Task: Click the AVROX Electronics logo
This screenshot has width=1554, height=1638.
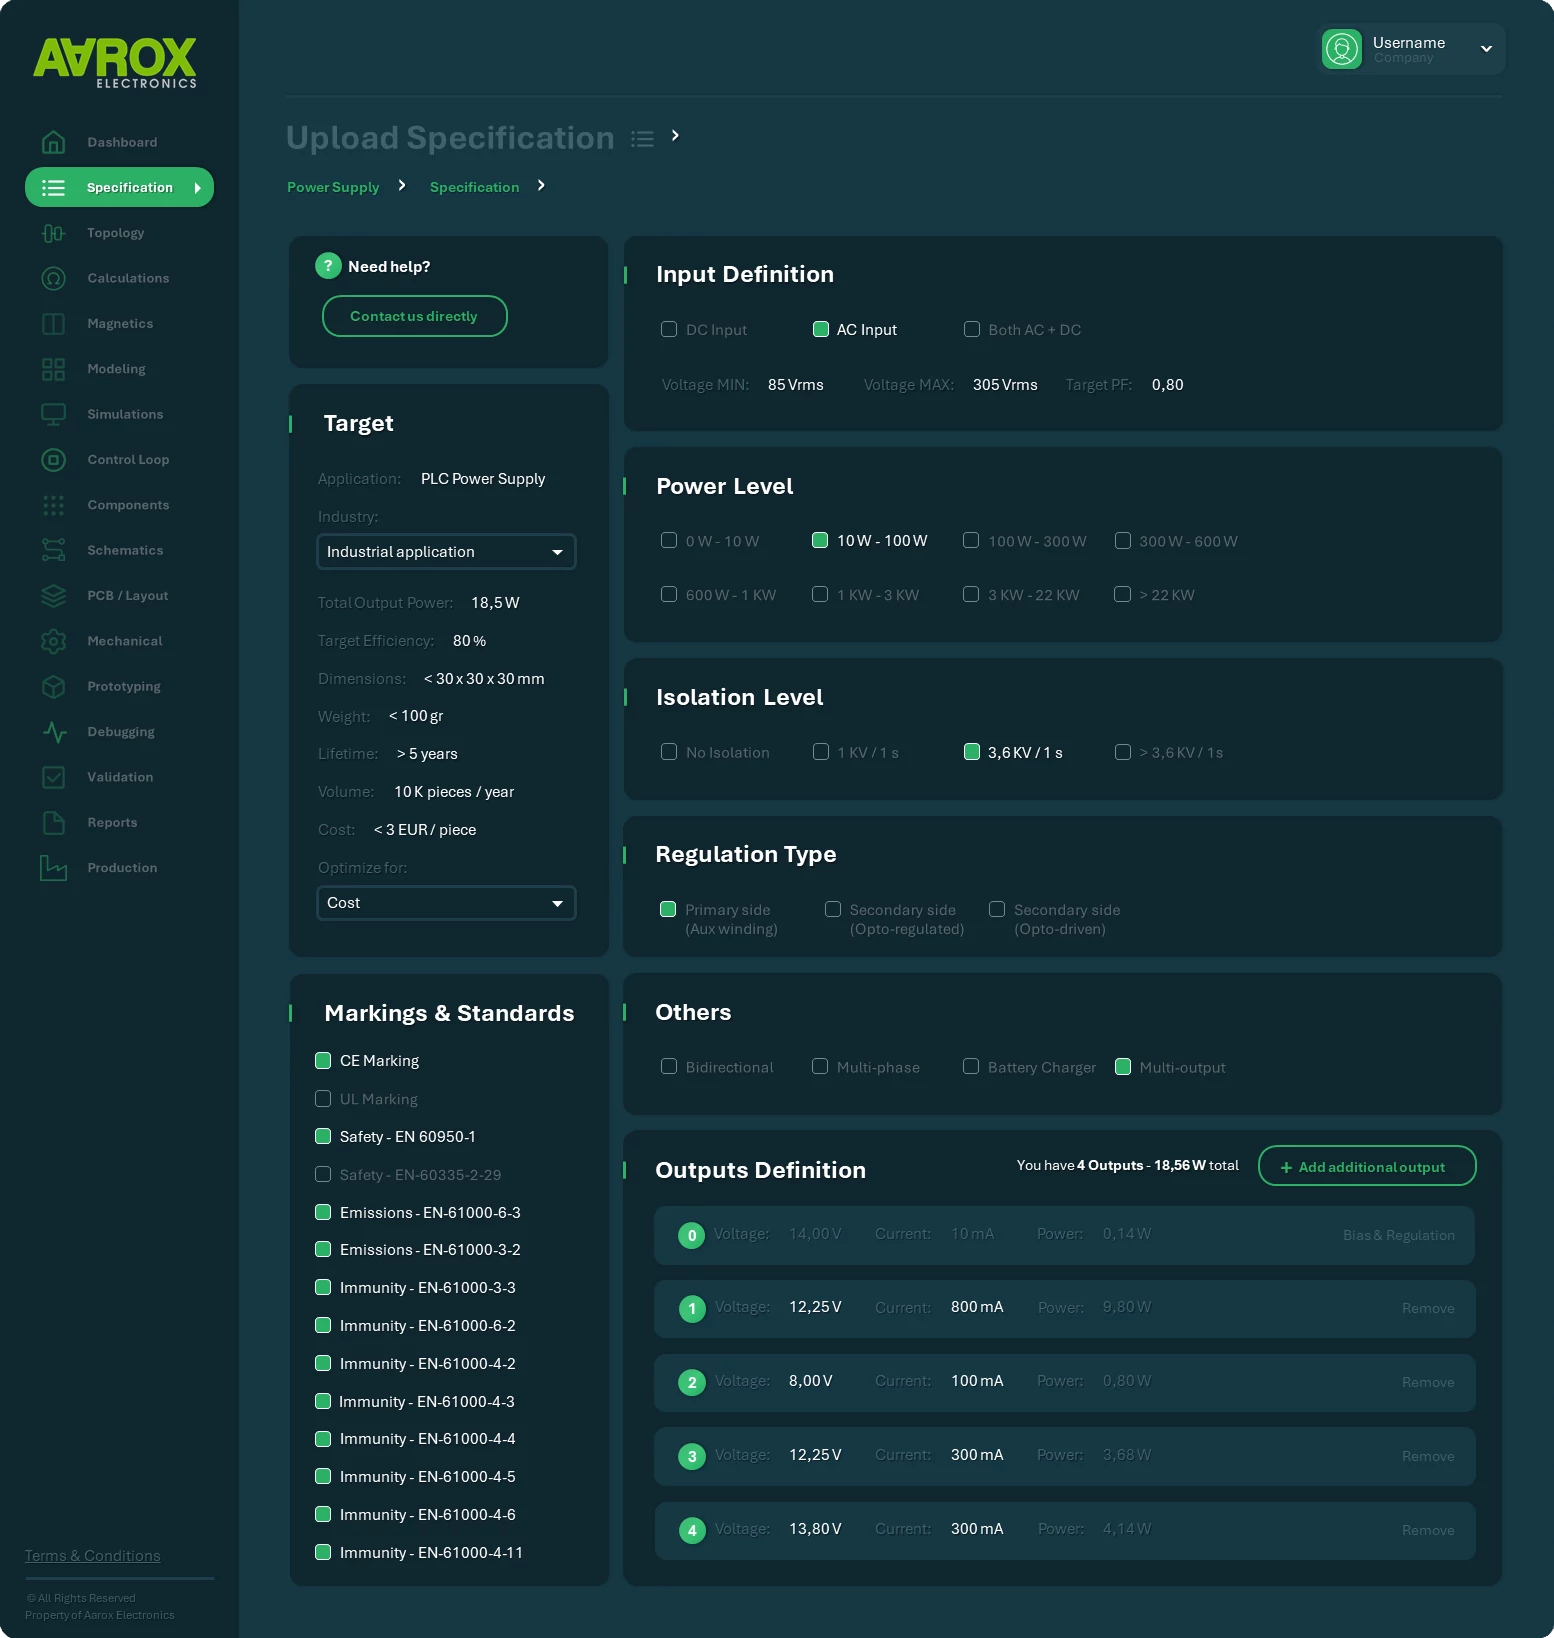Action: [115, 62]
